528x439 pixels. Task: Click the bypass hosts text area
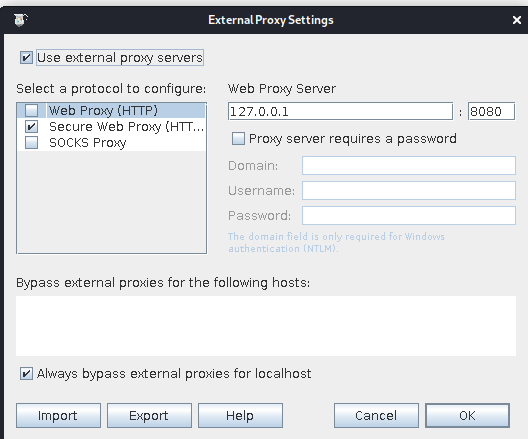266,326
